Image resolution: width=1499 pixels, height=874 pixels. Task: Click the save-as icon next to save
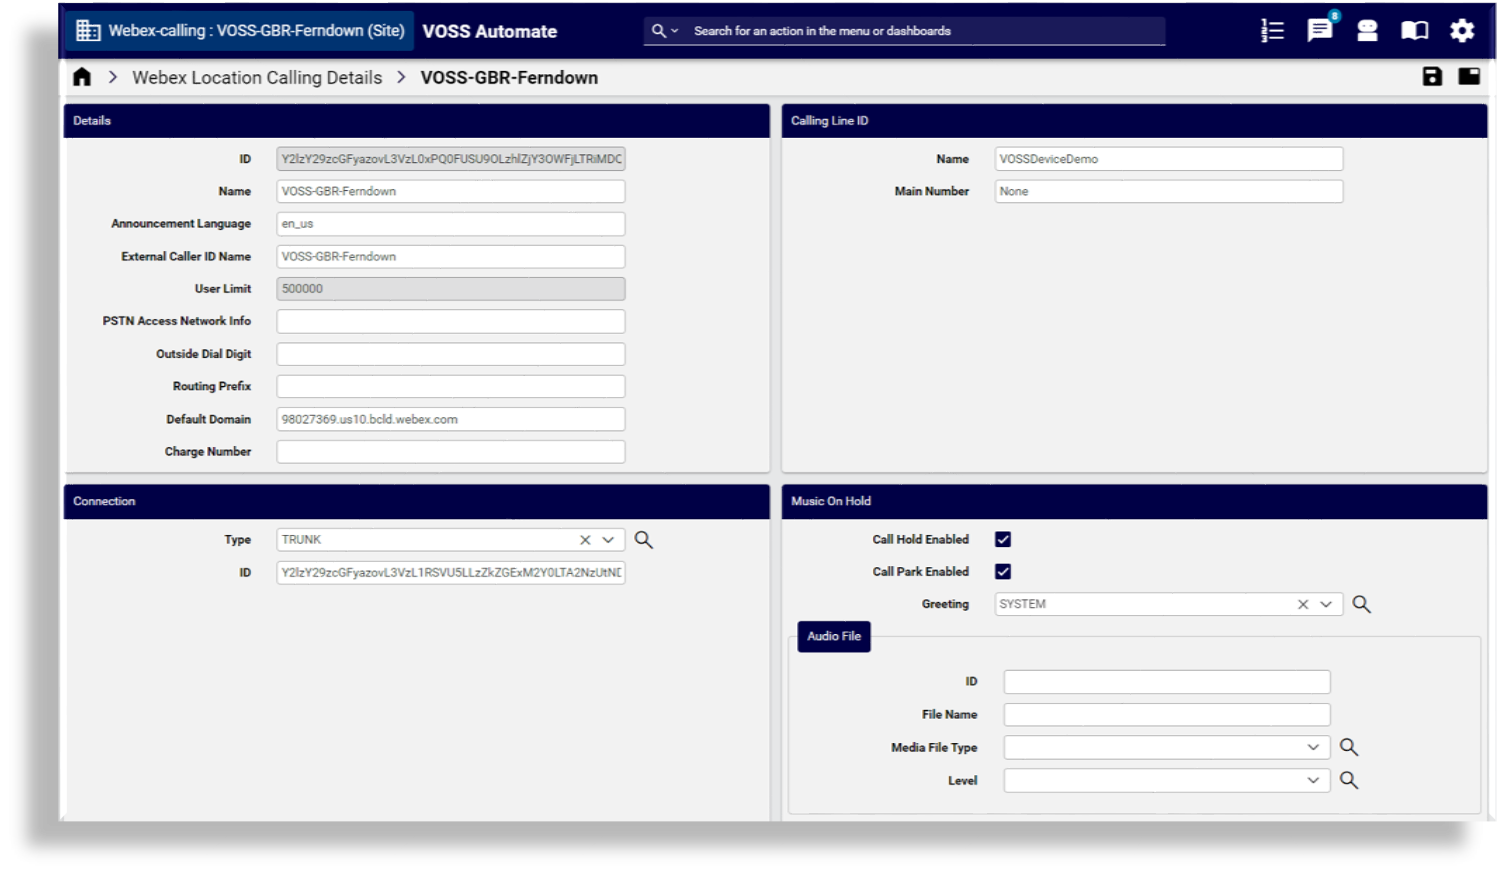(x=1468, y=76)
